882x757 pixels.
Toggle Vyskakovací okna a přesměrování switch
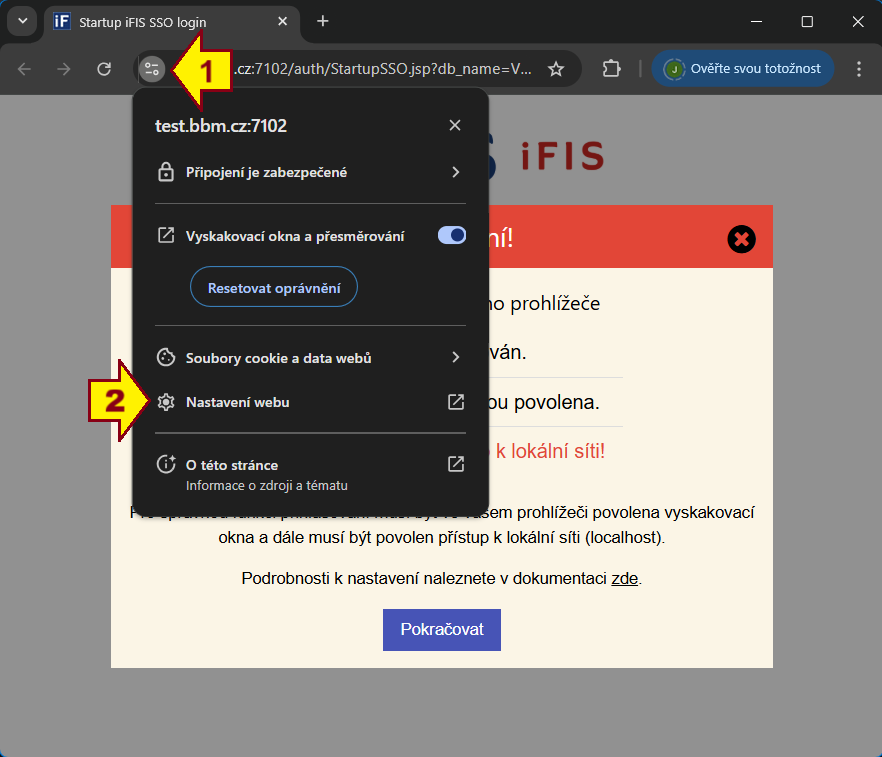452,235
